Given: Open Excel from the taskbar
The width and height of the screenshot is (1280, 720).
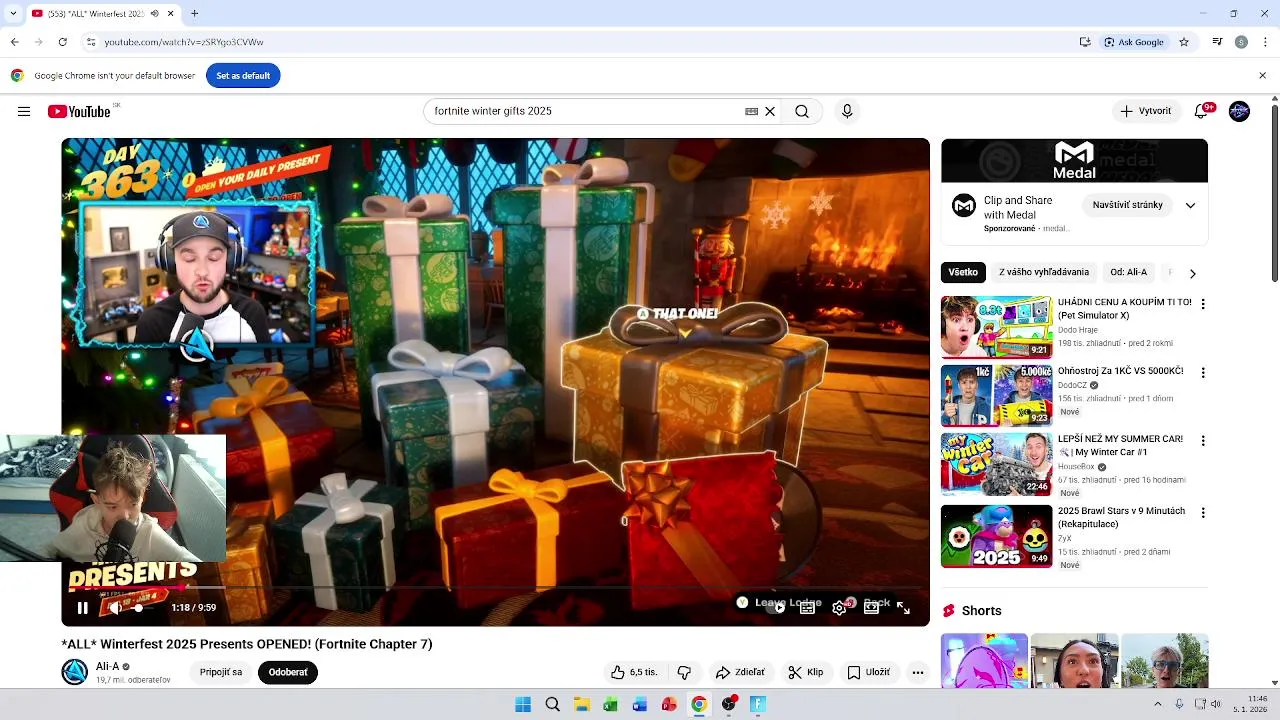Looking at the screenshot, I should 610,704.
